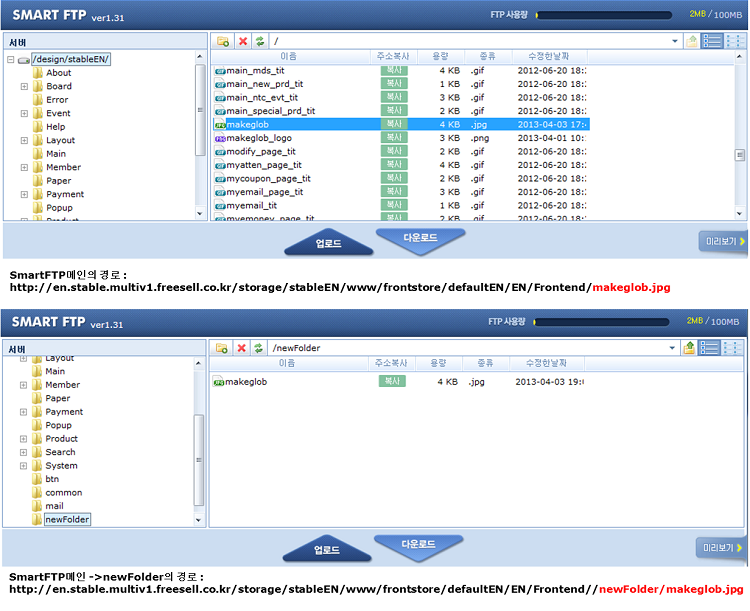This screenshot has height=611, width=750.
Task: Click the red X delete icon beside the /newFolder path
Action: (x=242, y=347)
